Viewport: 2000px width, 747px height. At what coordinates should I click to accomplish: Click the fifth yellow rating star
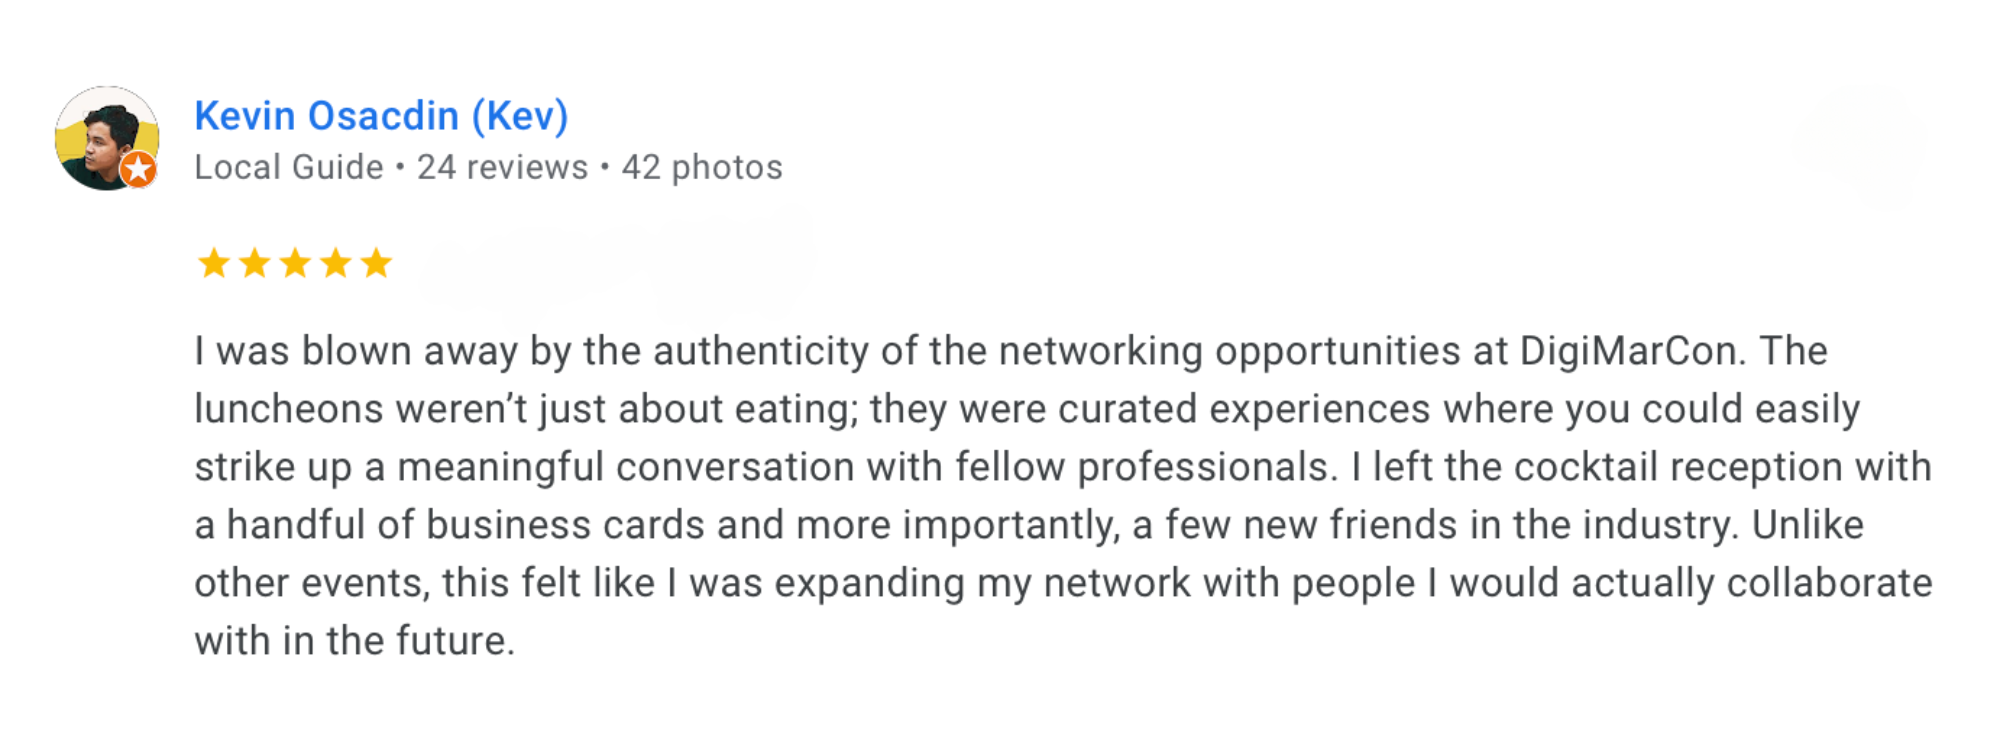377,263
